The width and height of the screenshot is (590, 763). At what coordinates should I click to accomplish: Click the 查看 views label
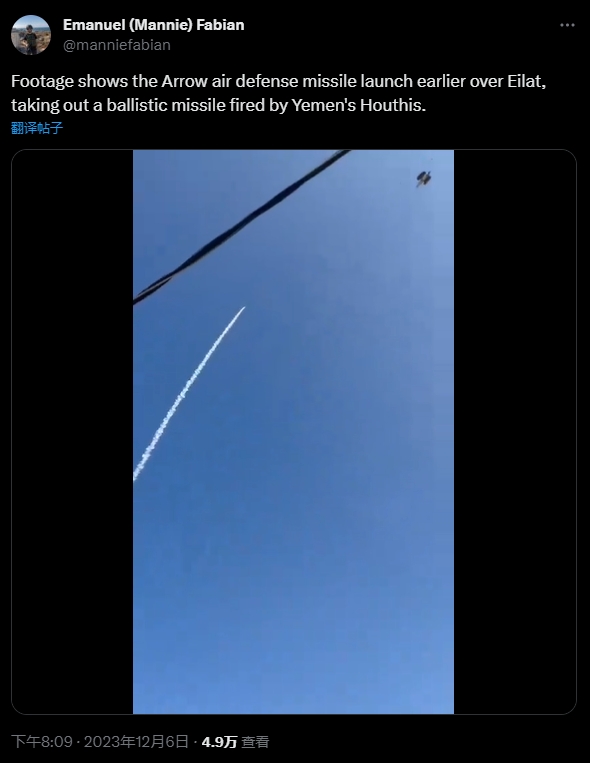pyautogui.click(x=255, y=742)
